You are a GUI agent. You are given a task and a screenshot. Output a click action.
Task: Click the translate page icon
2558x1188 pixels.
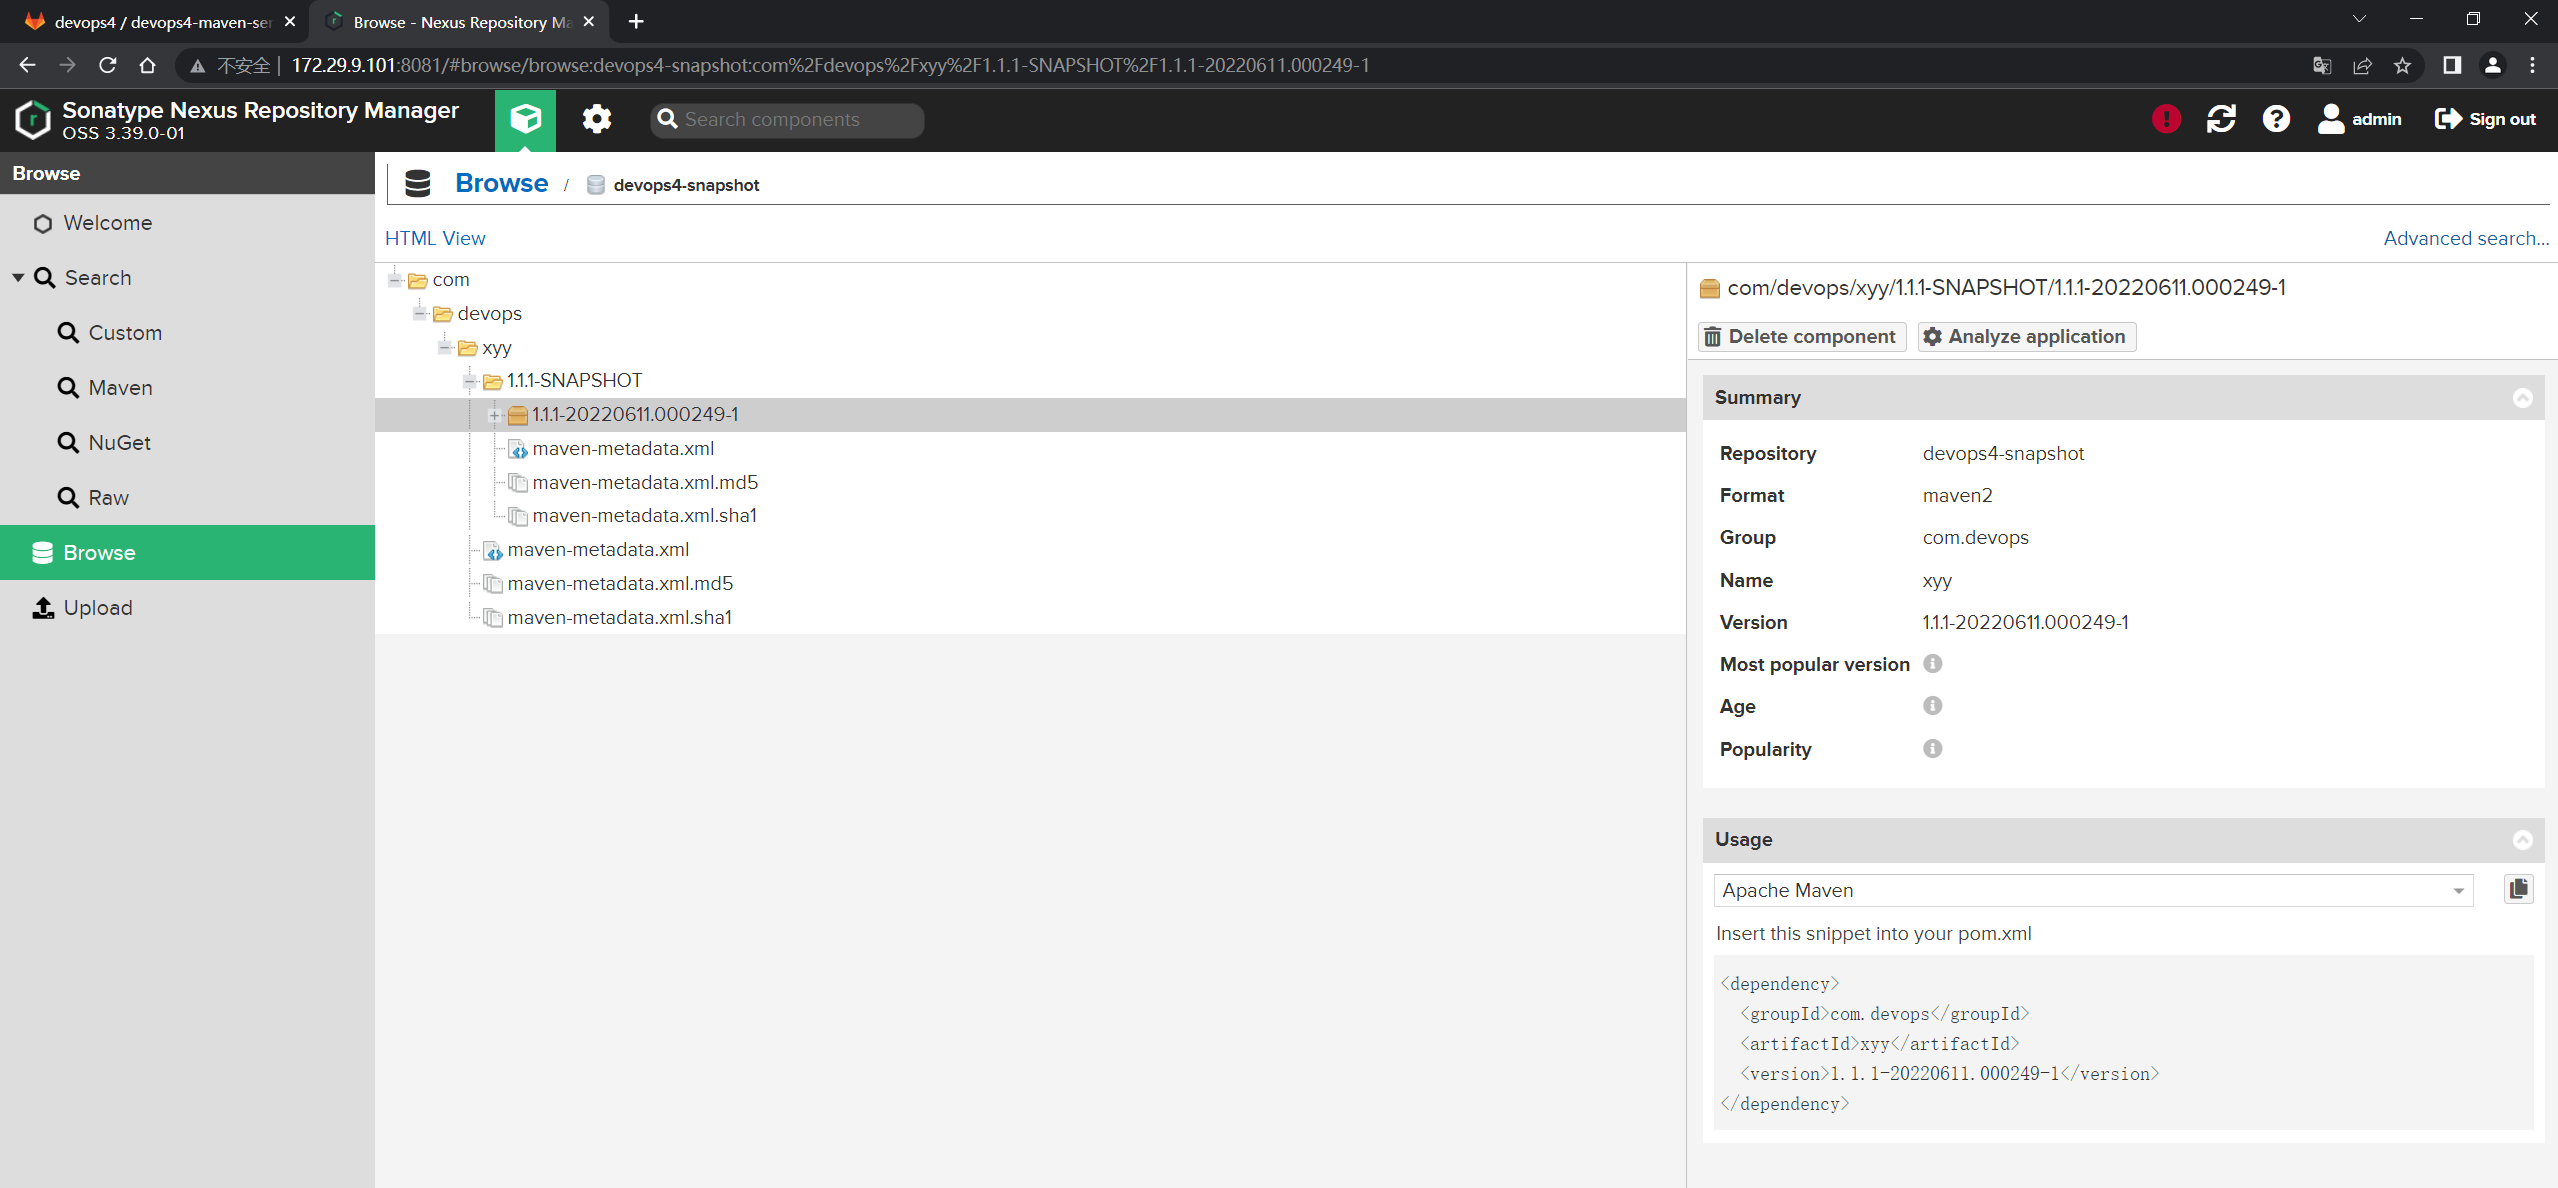click(2322, 65)
